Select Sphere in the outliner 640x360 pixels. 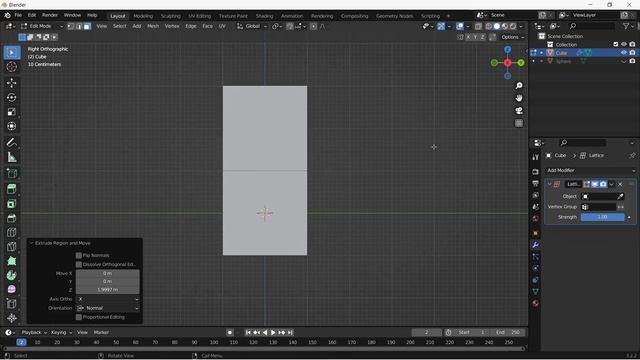(x=563, y=61)
